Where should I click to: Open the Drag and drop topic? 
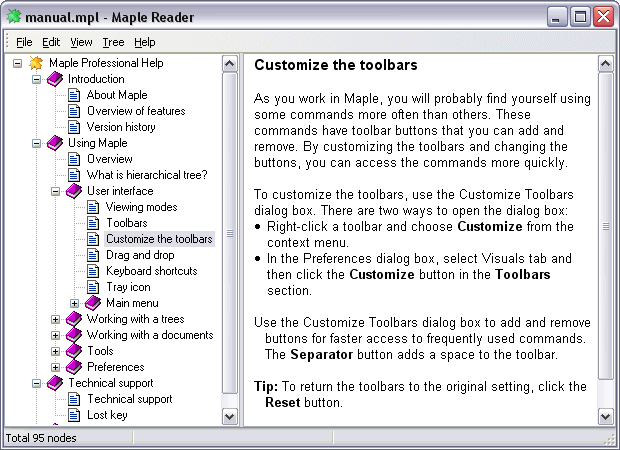coord(140,255)
